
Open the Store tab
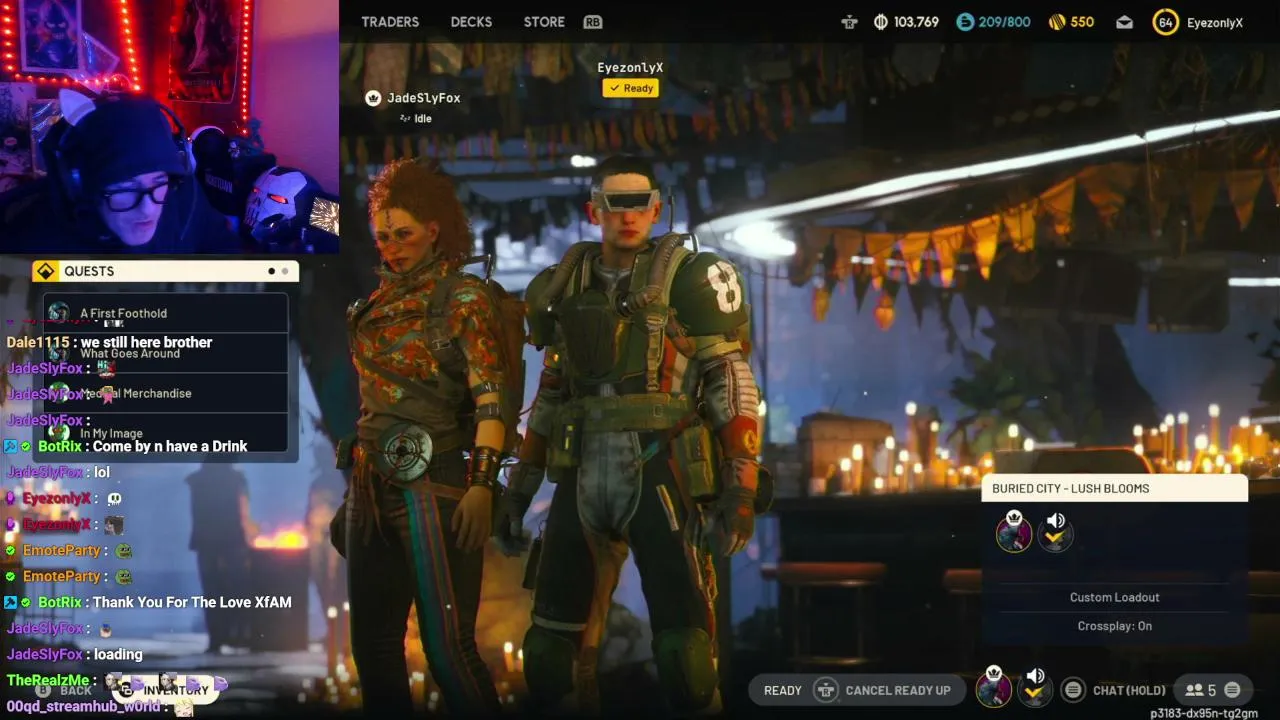coord(544,22)
